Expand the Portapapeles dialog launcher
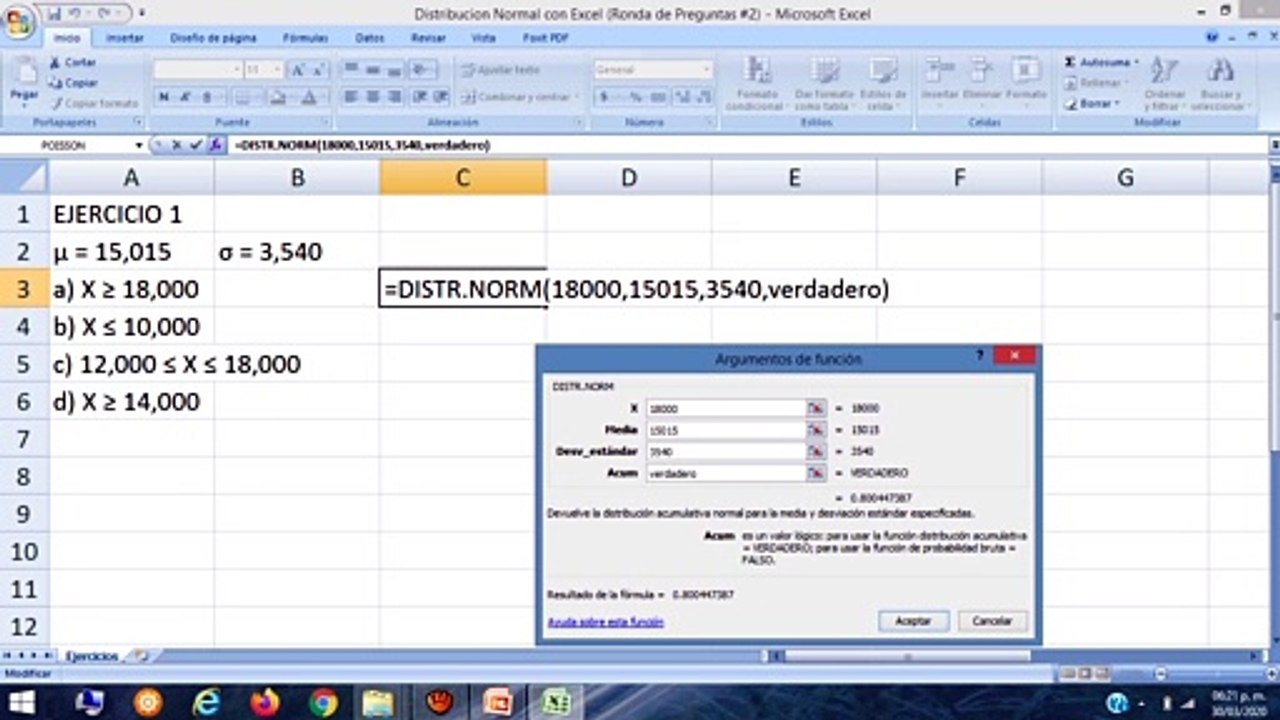This screenshot has height=720, width=1280. click(137, 122)
